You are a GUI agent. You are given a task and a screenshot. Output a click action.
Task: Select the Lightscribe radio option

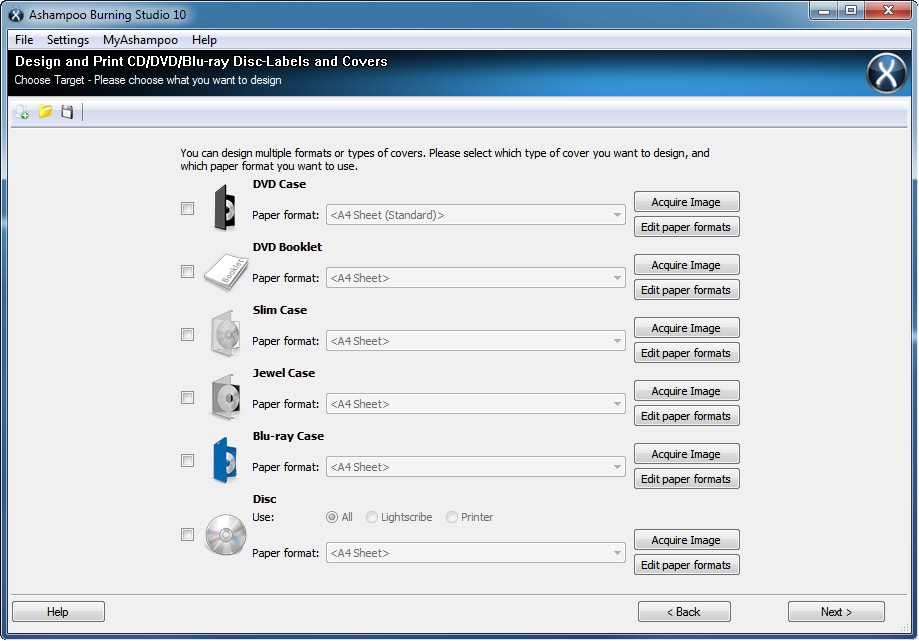tap(372, 517)
